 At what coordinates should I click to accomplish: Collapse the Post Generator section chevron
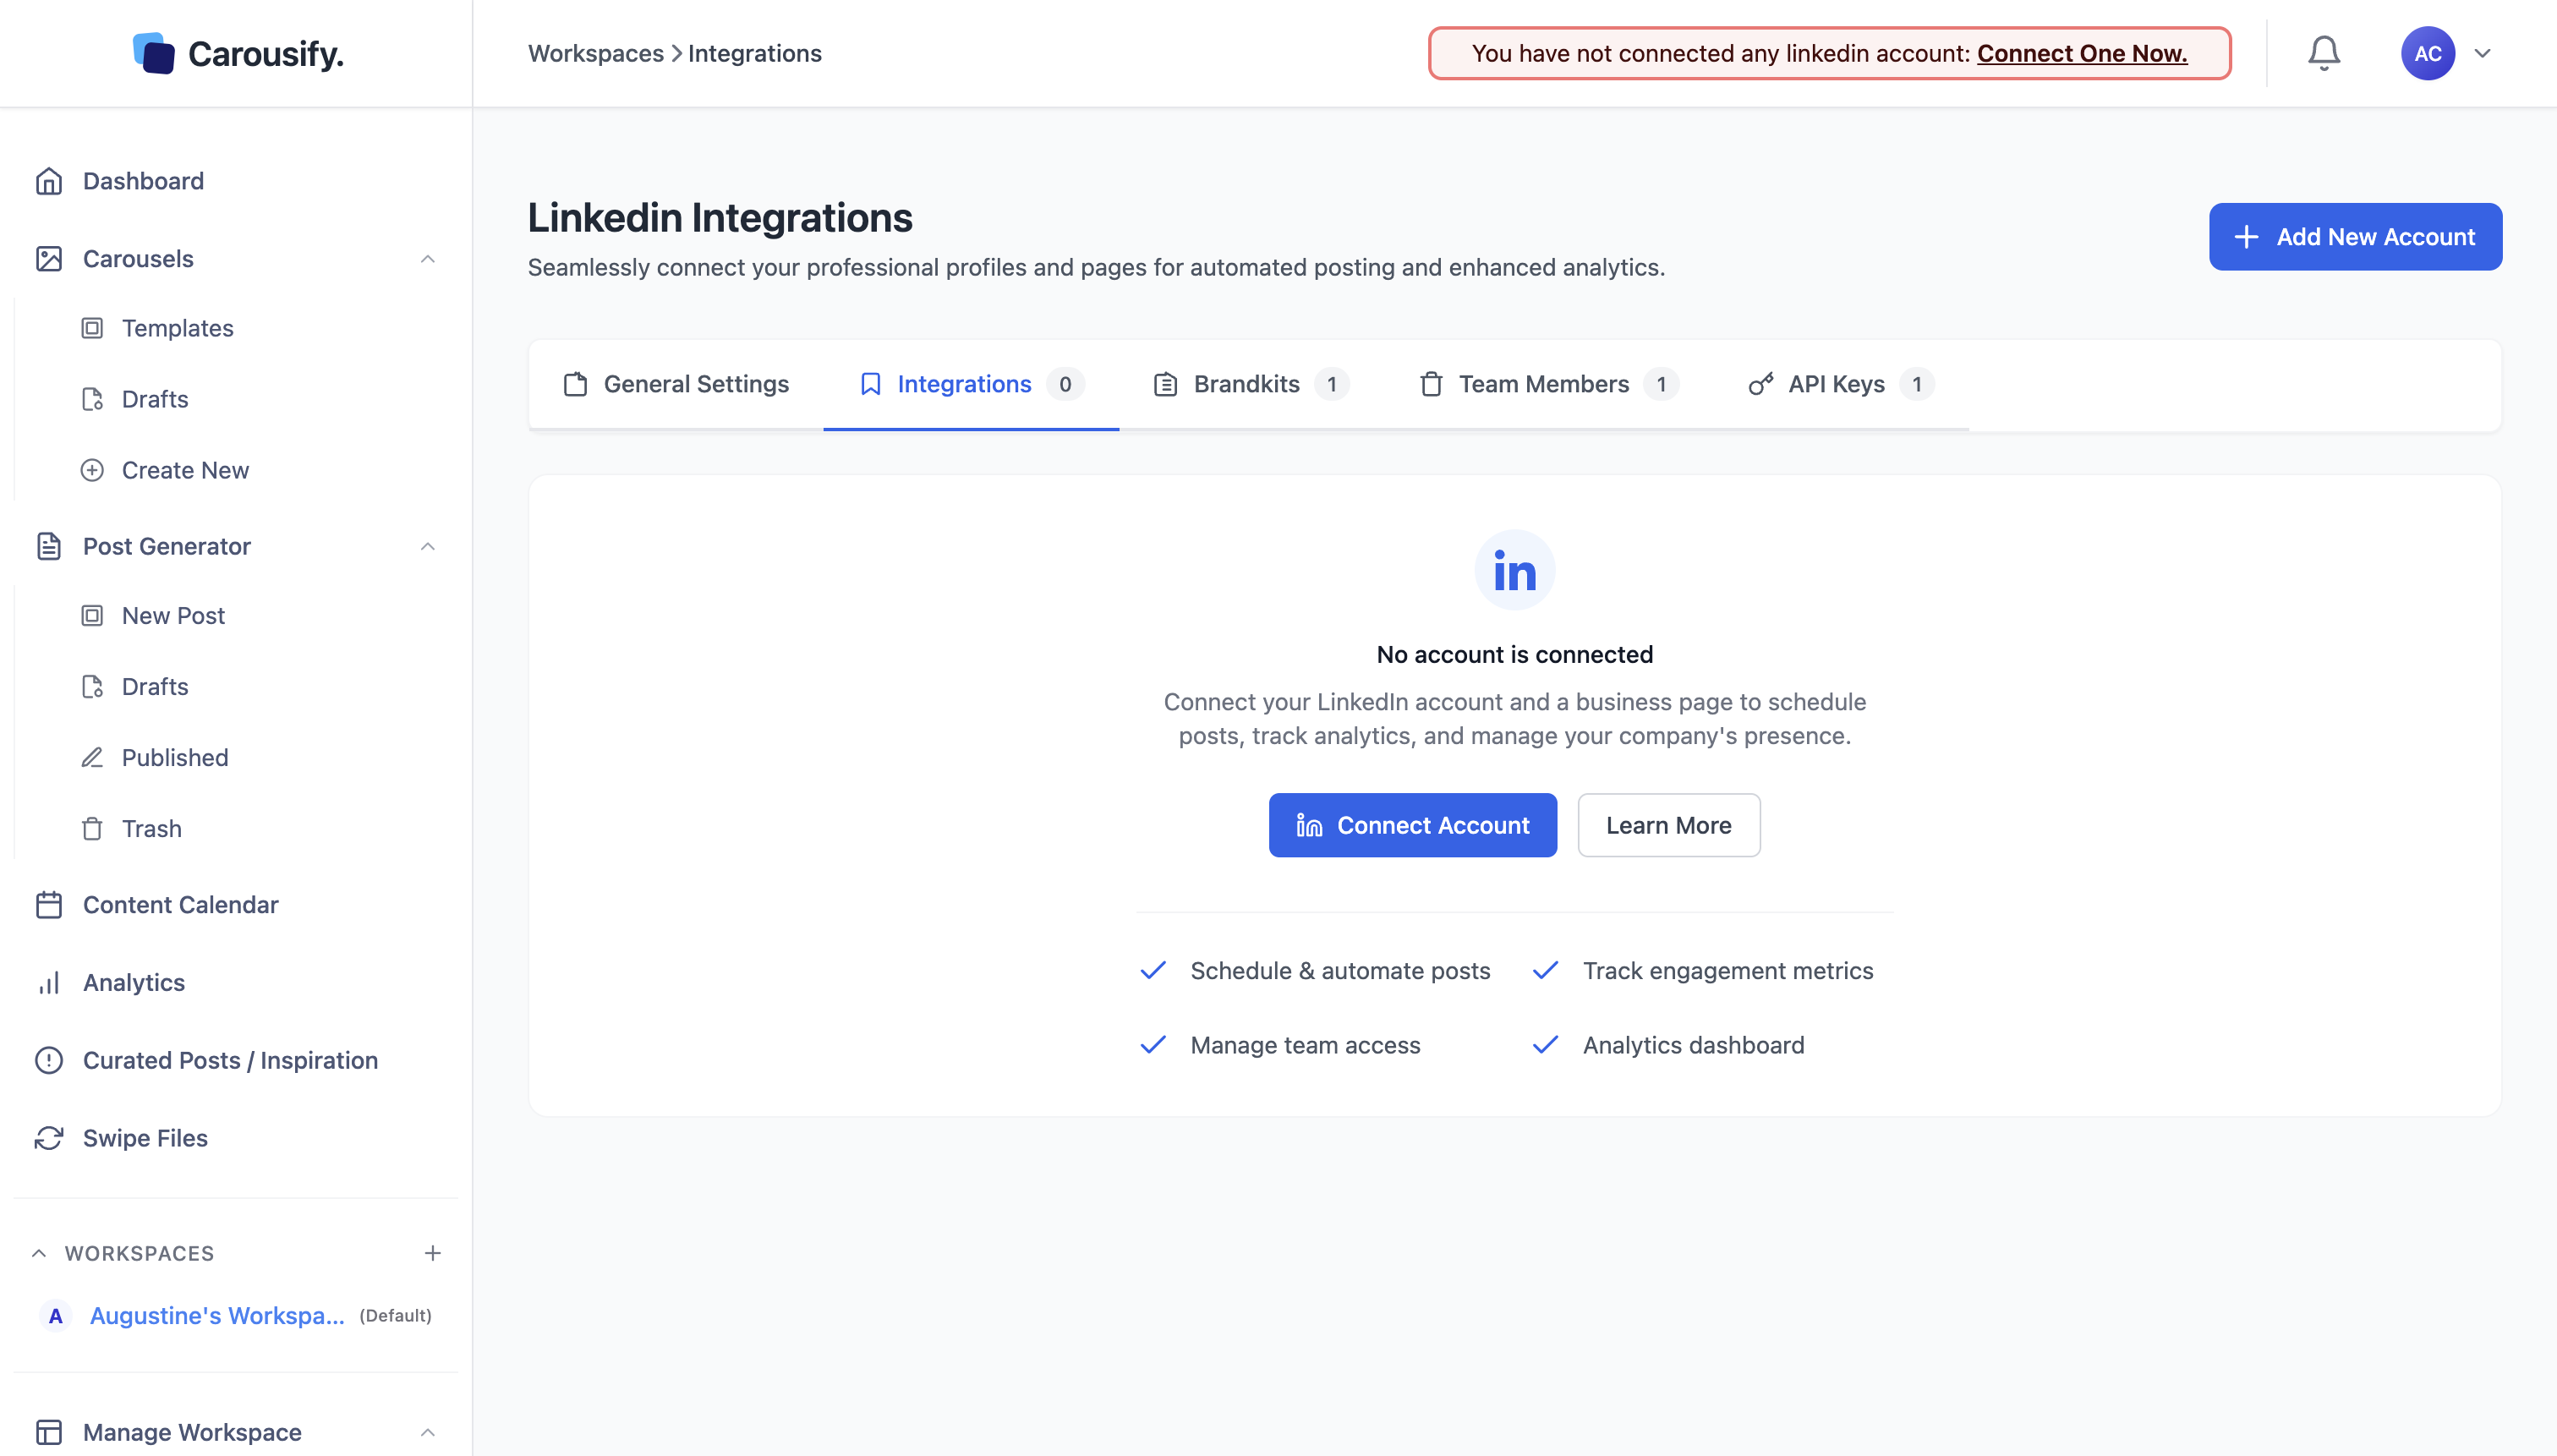pyautogui.click(x=428, y=546)
